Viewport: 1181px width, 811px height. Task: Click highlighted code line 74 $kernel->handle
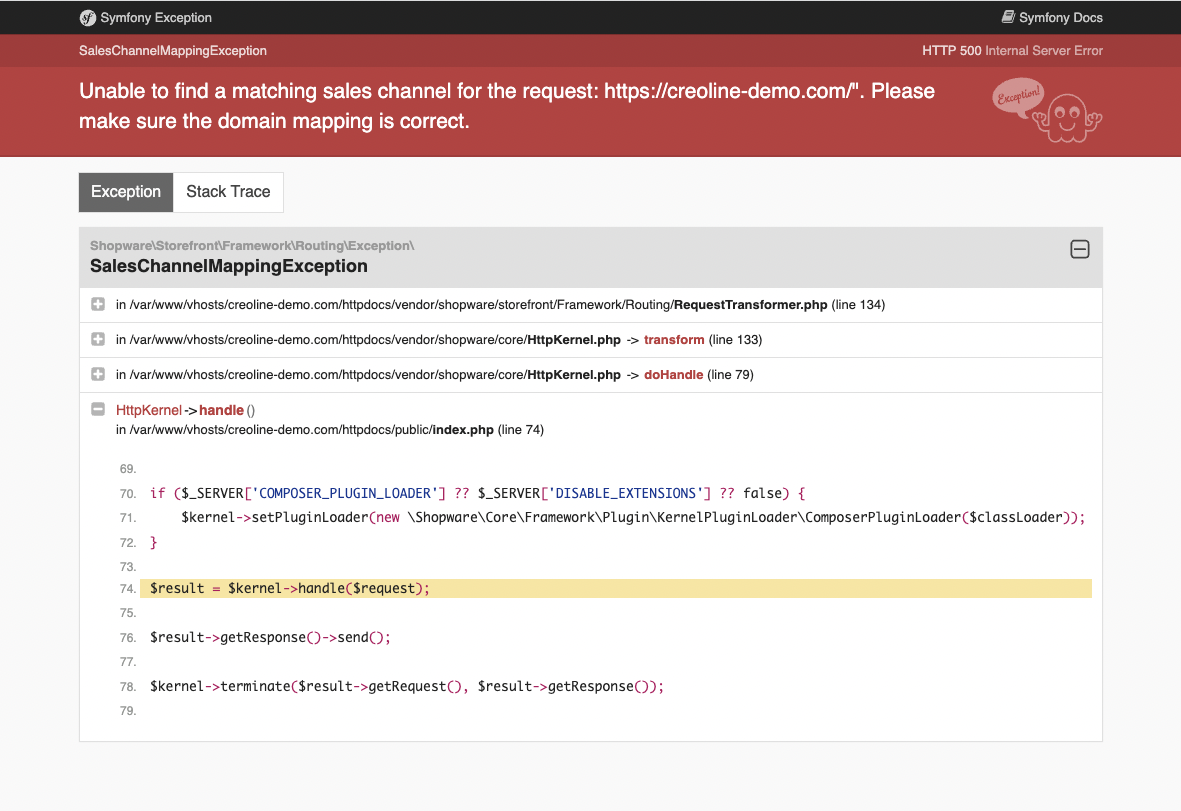tap(615, 588)
